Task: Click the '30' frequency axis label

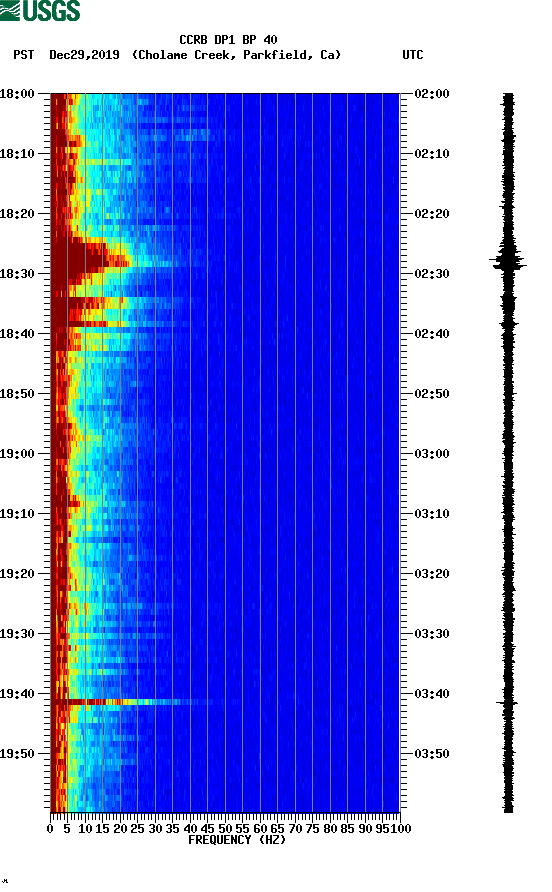Action: [155, 829]
